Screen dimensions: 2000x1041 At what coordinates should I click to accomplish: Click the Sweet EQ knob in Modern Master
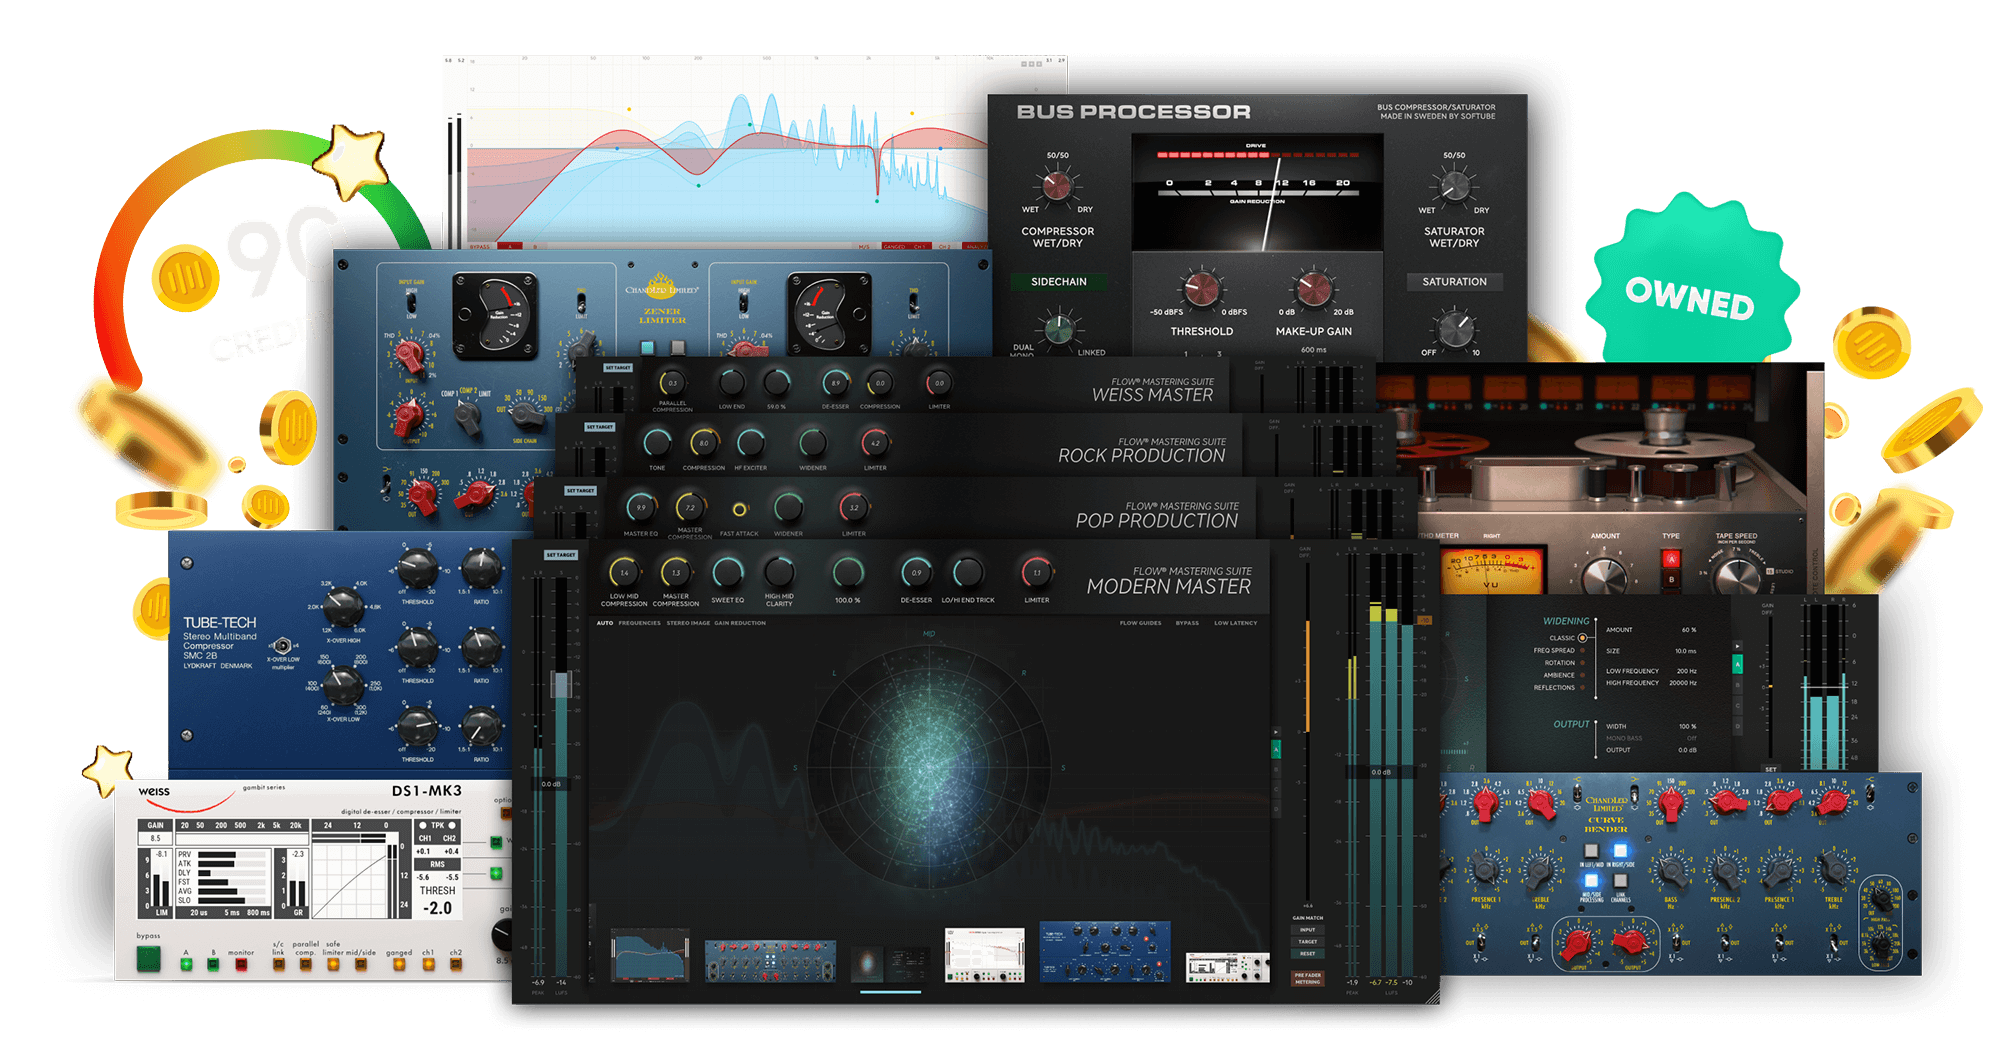[x=727, y=573]
